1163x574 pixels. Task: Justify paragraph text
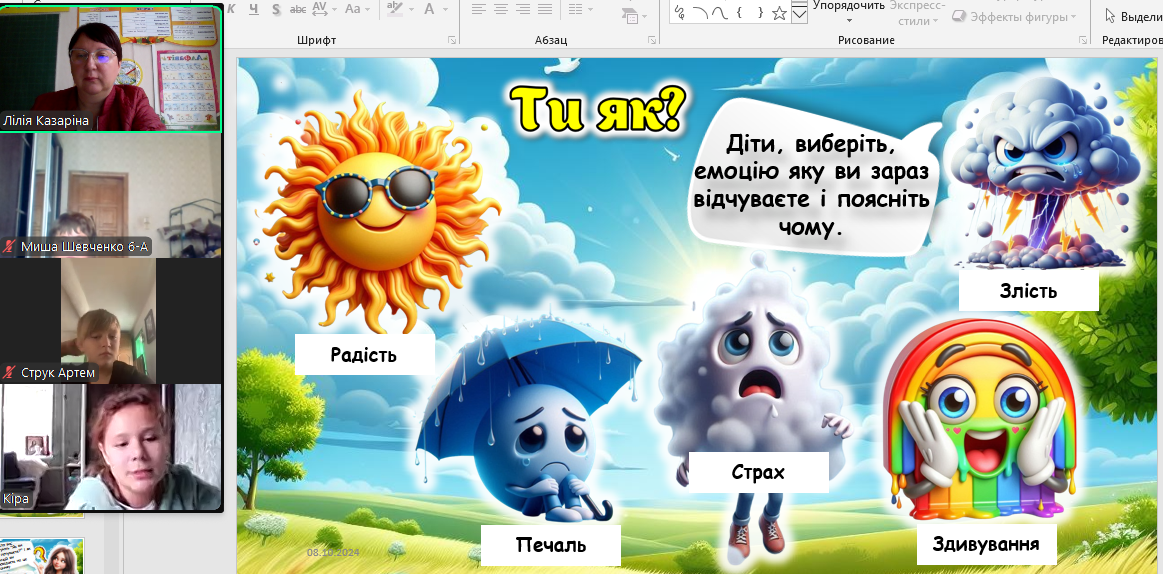pyautogui.click(x=545, y=9)
